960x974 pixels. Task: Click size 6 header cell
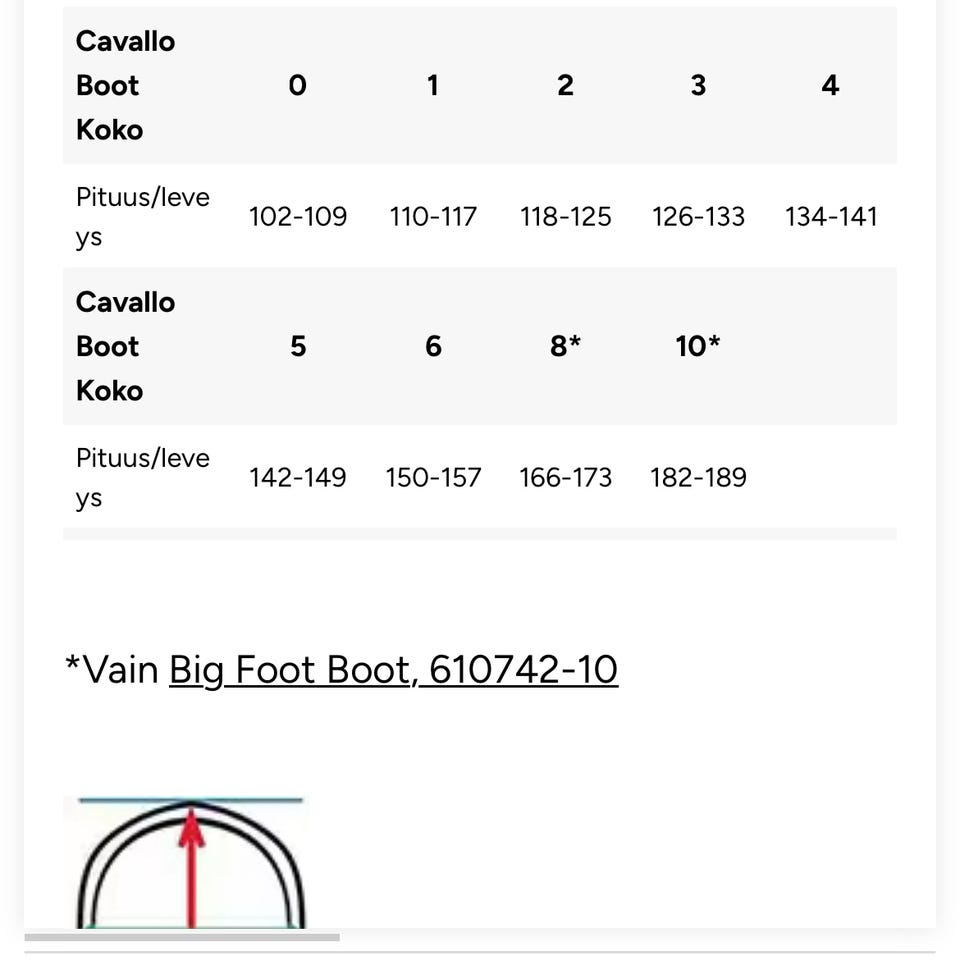pos(433,347)
